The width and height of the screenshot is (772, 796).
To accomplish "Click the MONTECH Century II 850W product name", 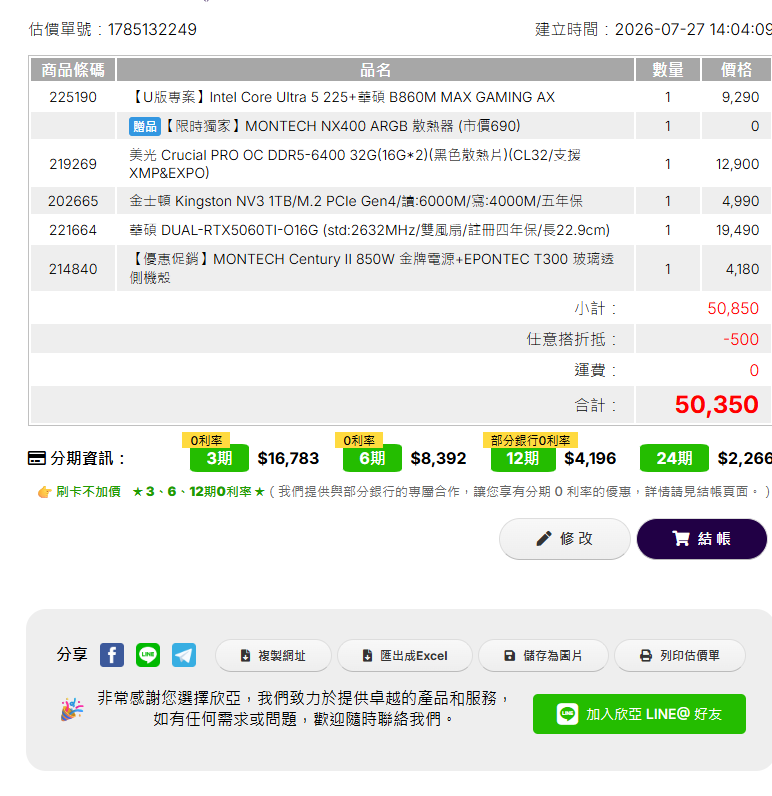I will click(x=372, y=268).
